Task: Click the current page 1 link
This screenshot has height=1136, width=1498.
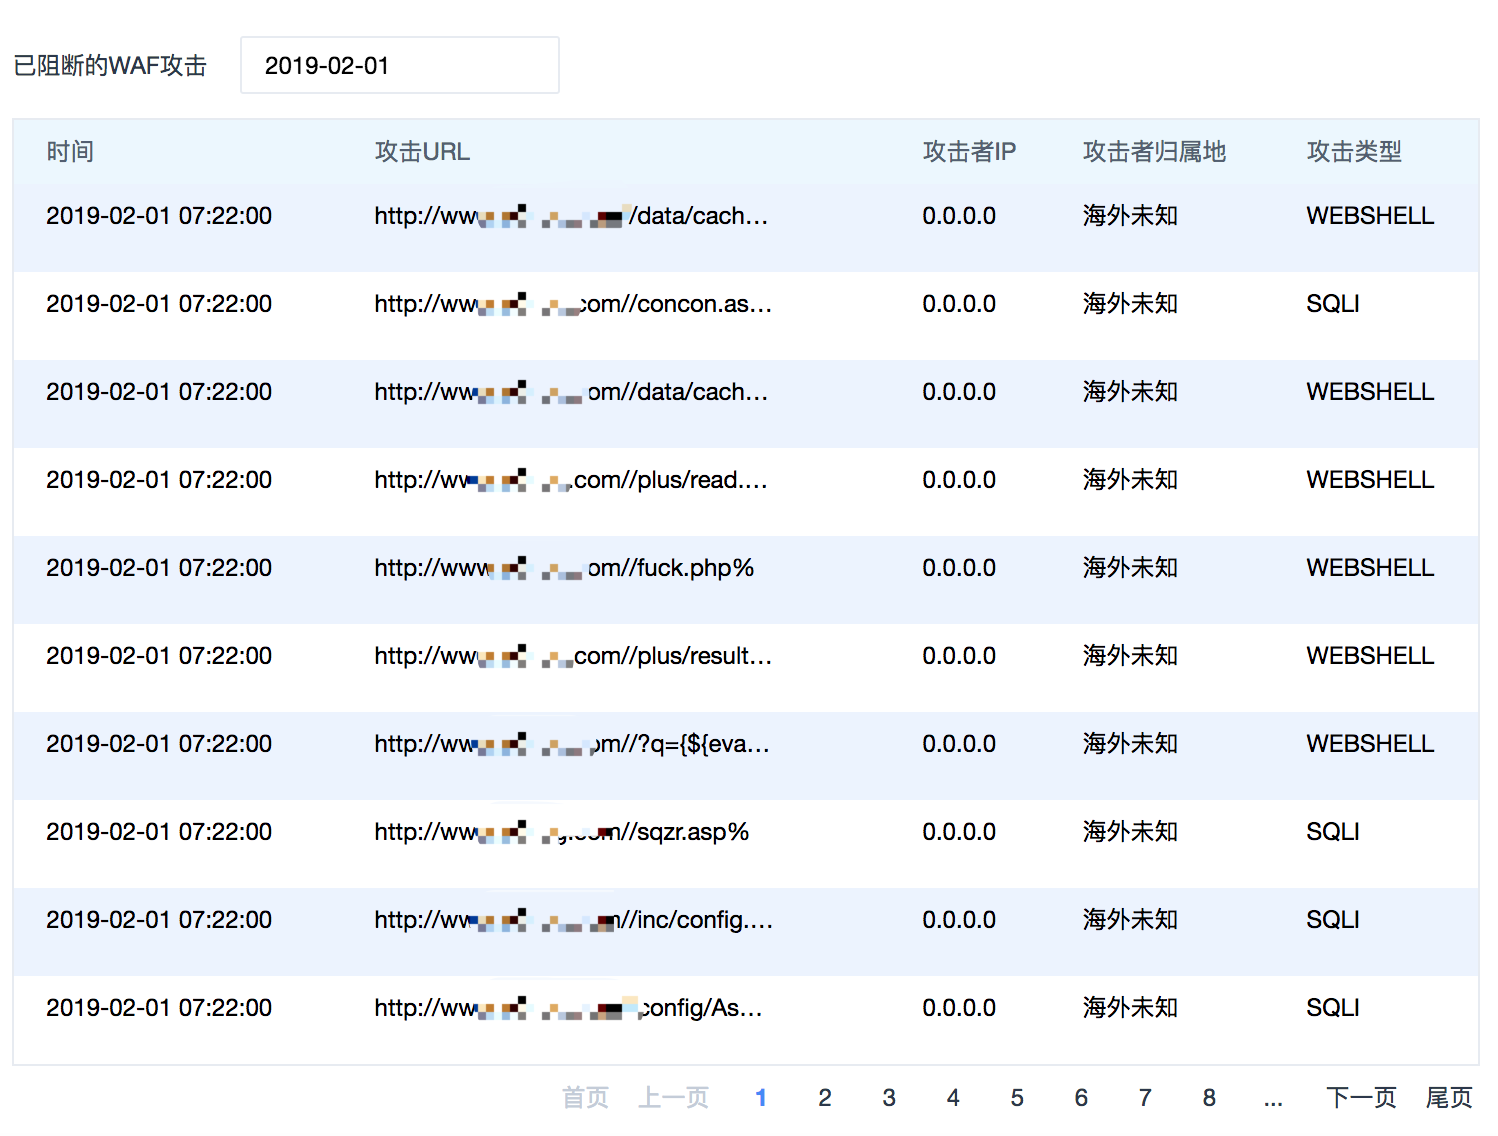Action: coord(760,1098)
